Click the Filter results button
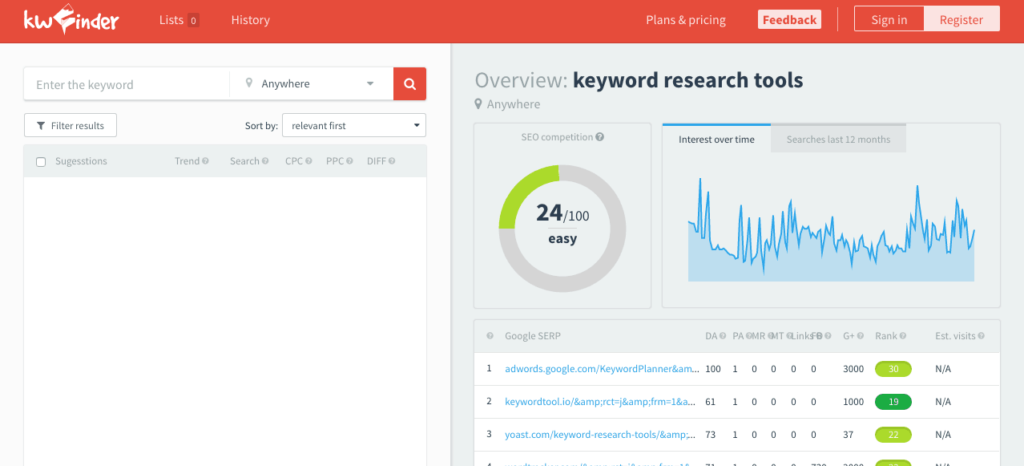This screenshot has height=466, width=1024. point(70,125)
